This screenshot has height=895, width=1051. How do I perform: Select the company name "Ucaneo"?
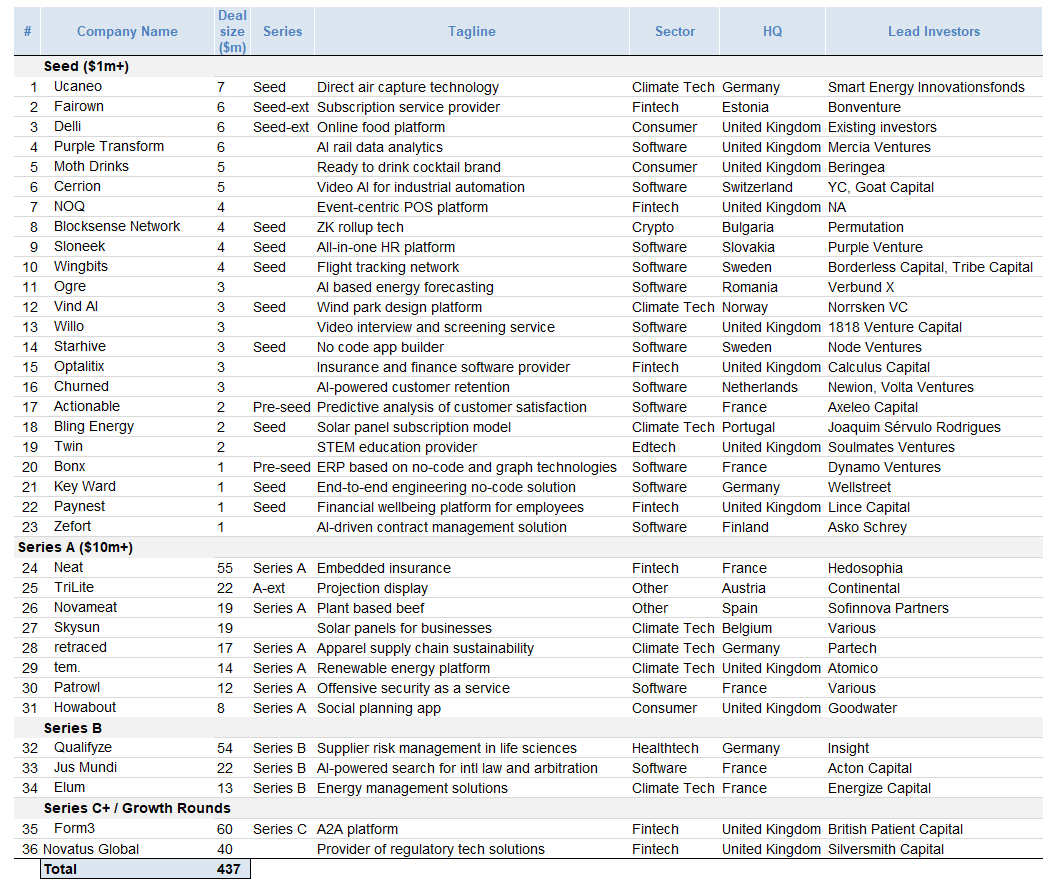pos(78,86)
